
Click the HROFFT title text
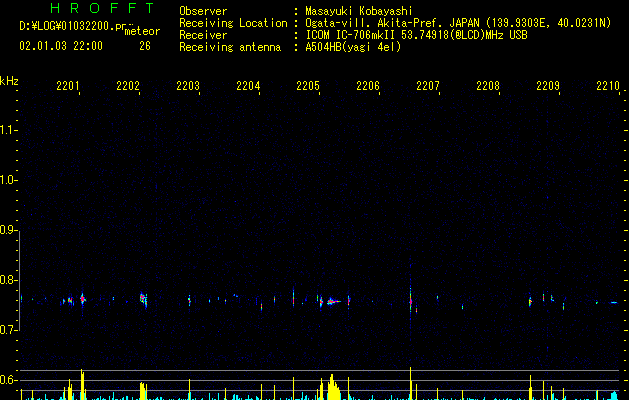coord(102,8)
